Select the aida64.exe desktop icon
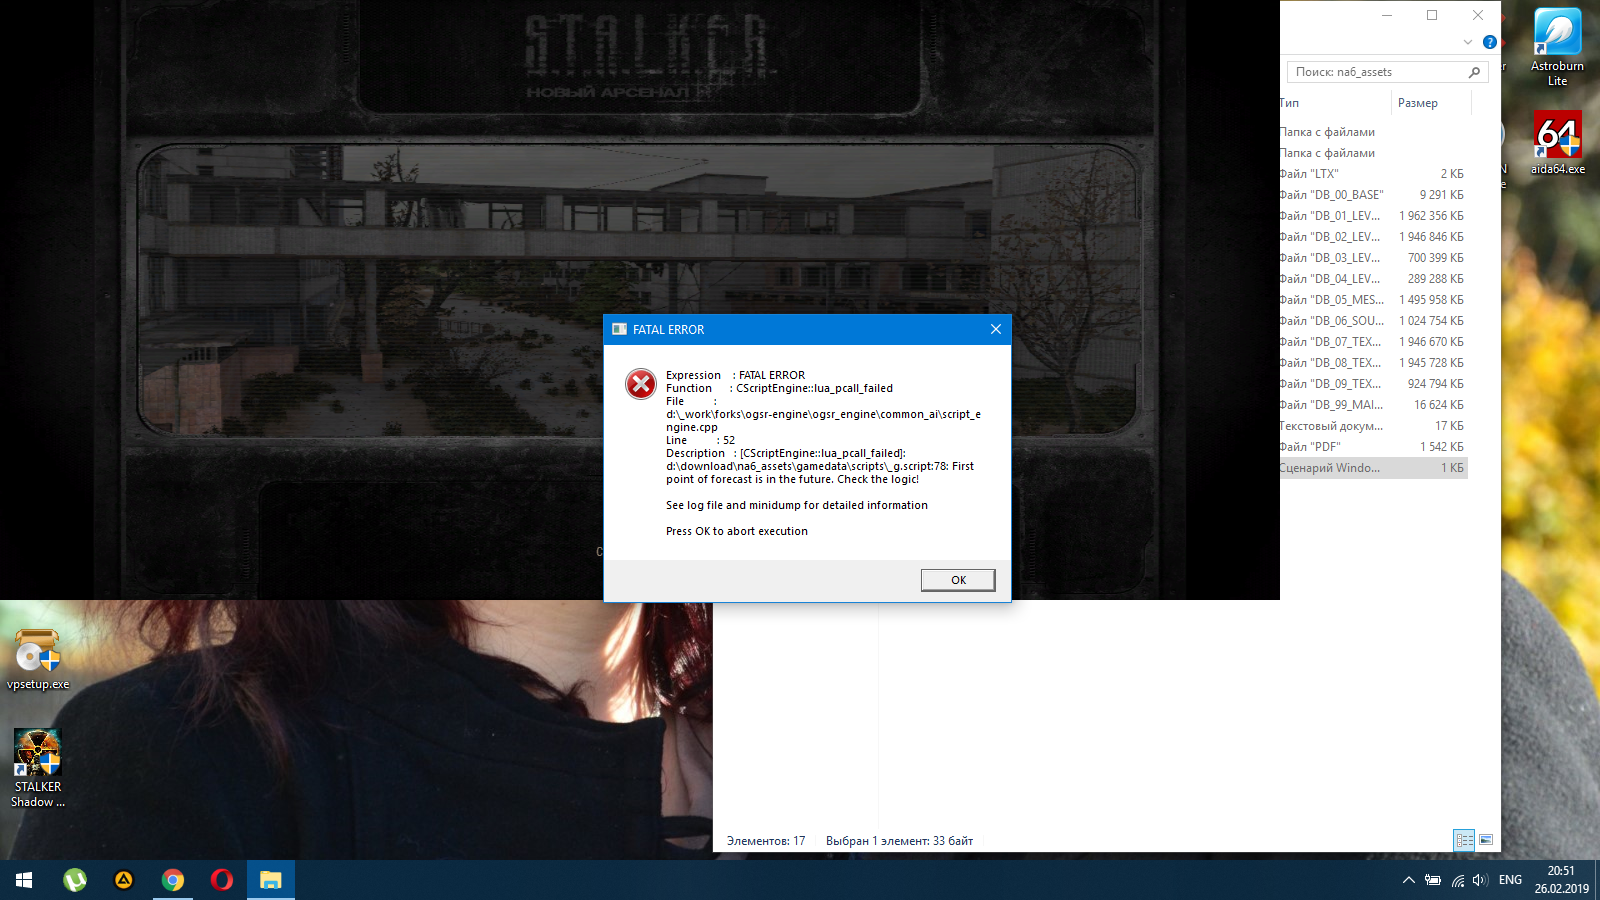This screenshot has width=1600, height=900. point(1557,142)
